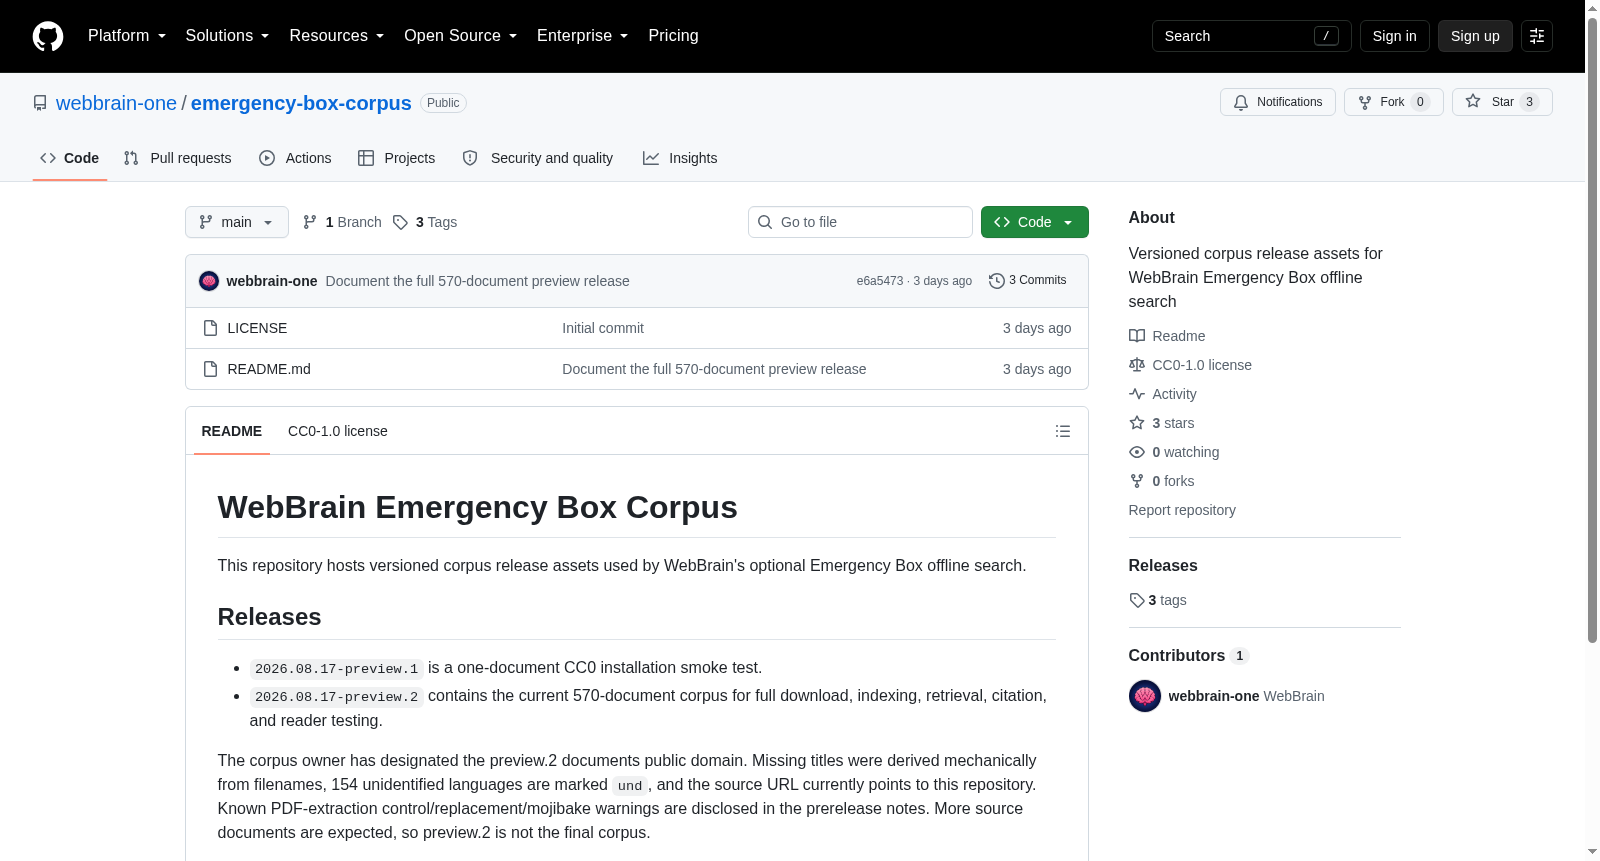Click the branch icon next to 1 Branch
1600x861 pixels.
pyautogui.click(x=310, y=222)
